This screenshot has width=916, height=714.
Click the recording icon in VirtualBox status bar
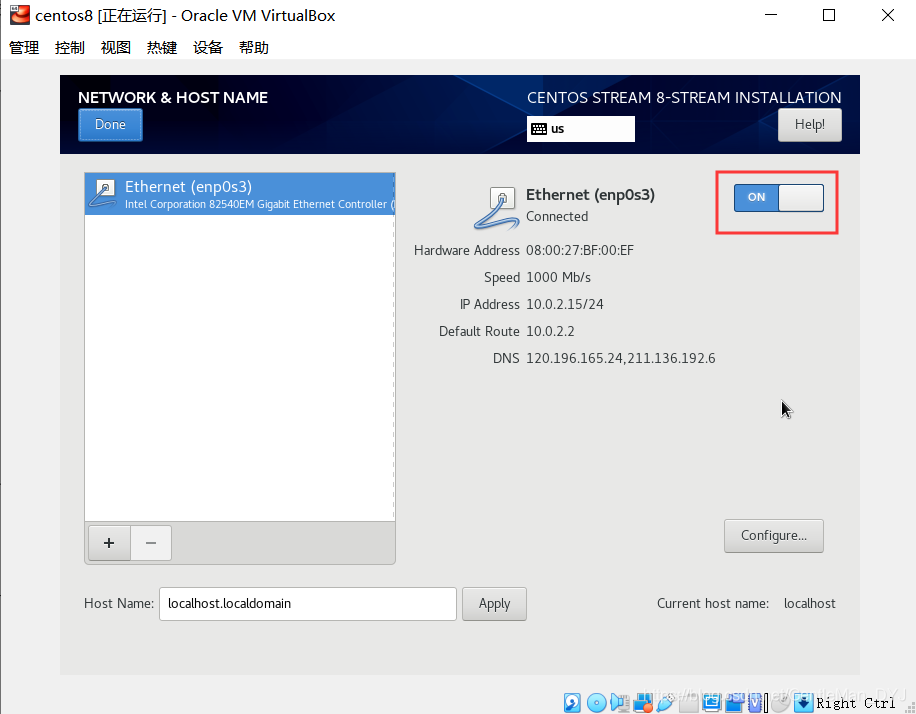(x=734, y=702)
